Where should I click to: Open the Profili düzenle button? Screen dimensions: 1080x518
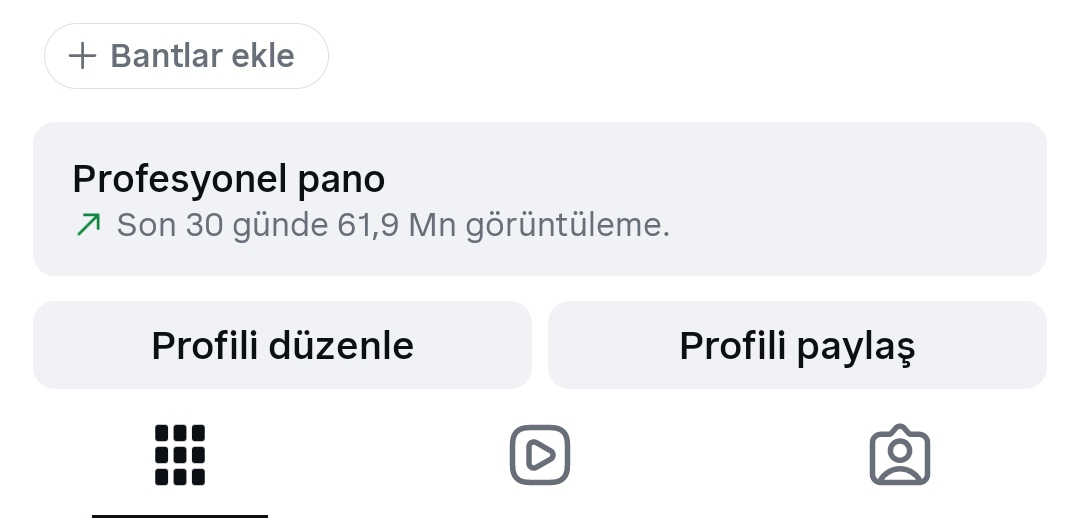[x=282, y=345]
